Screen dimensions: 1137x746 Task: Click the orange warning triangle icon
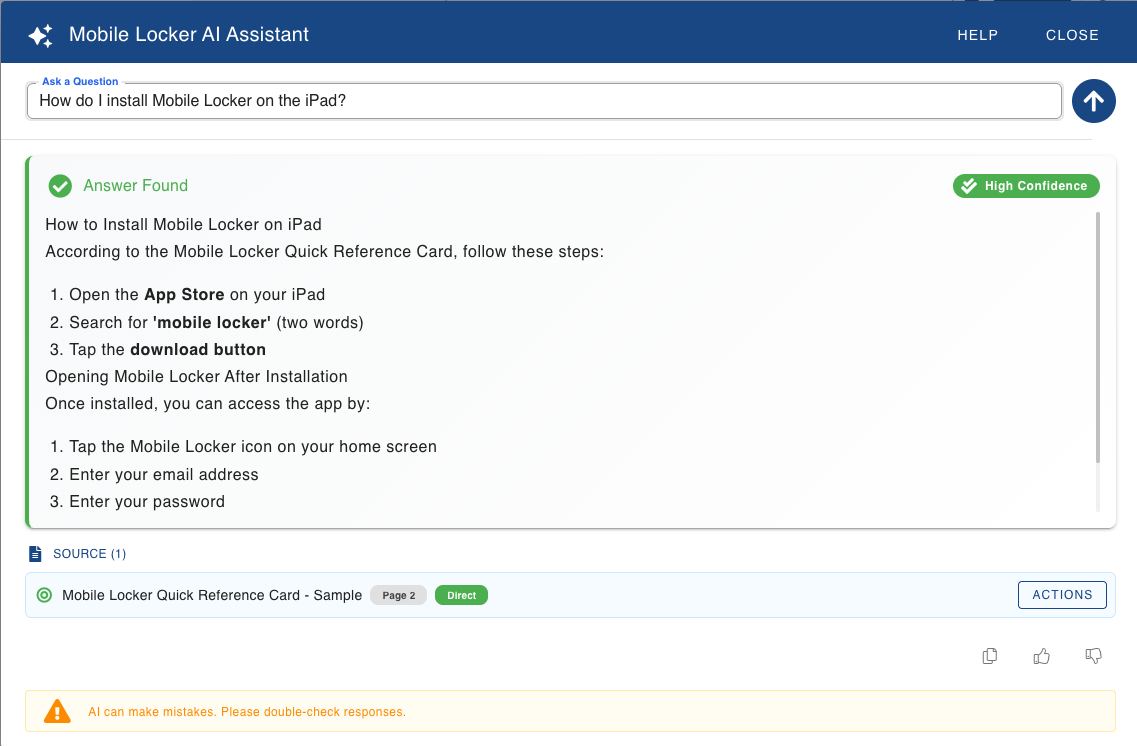point(57,711)
